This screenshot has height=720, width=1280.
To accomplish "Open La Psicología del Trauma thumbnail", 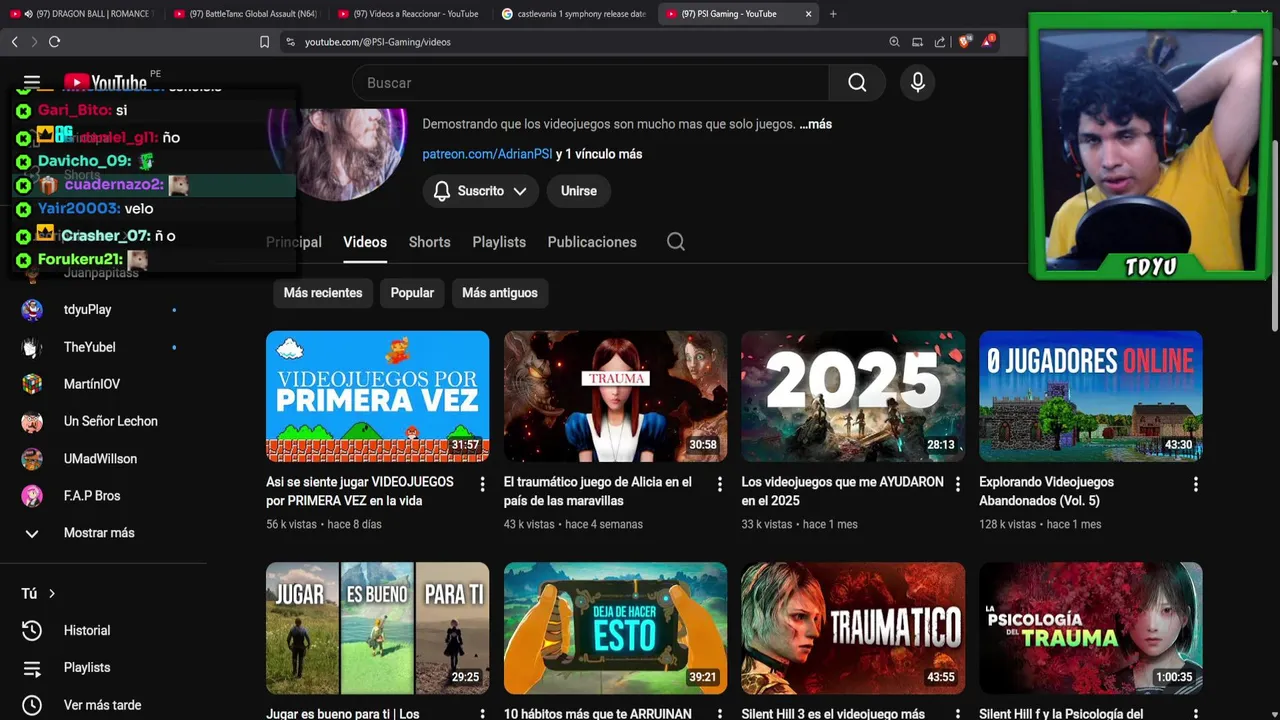I will [1091, 628].
